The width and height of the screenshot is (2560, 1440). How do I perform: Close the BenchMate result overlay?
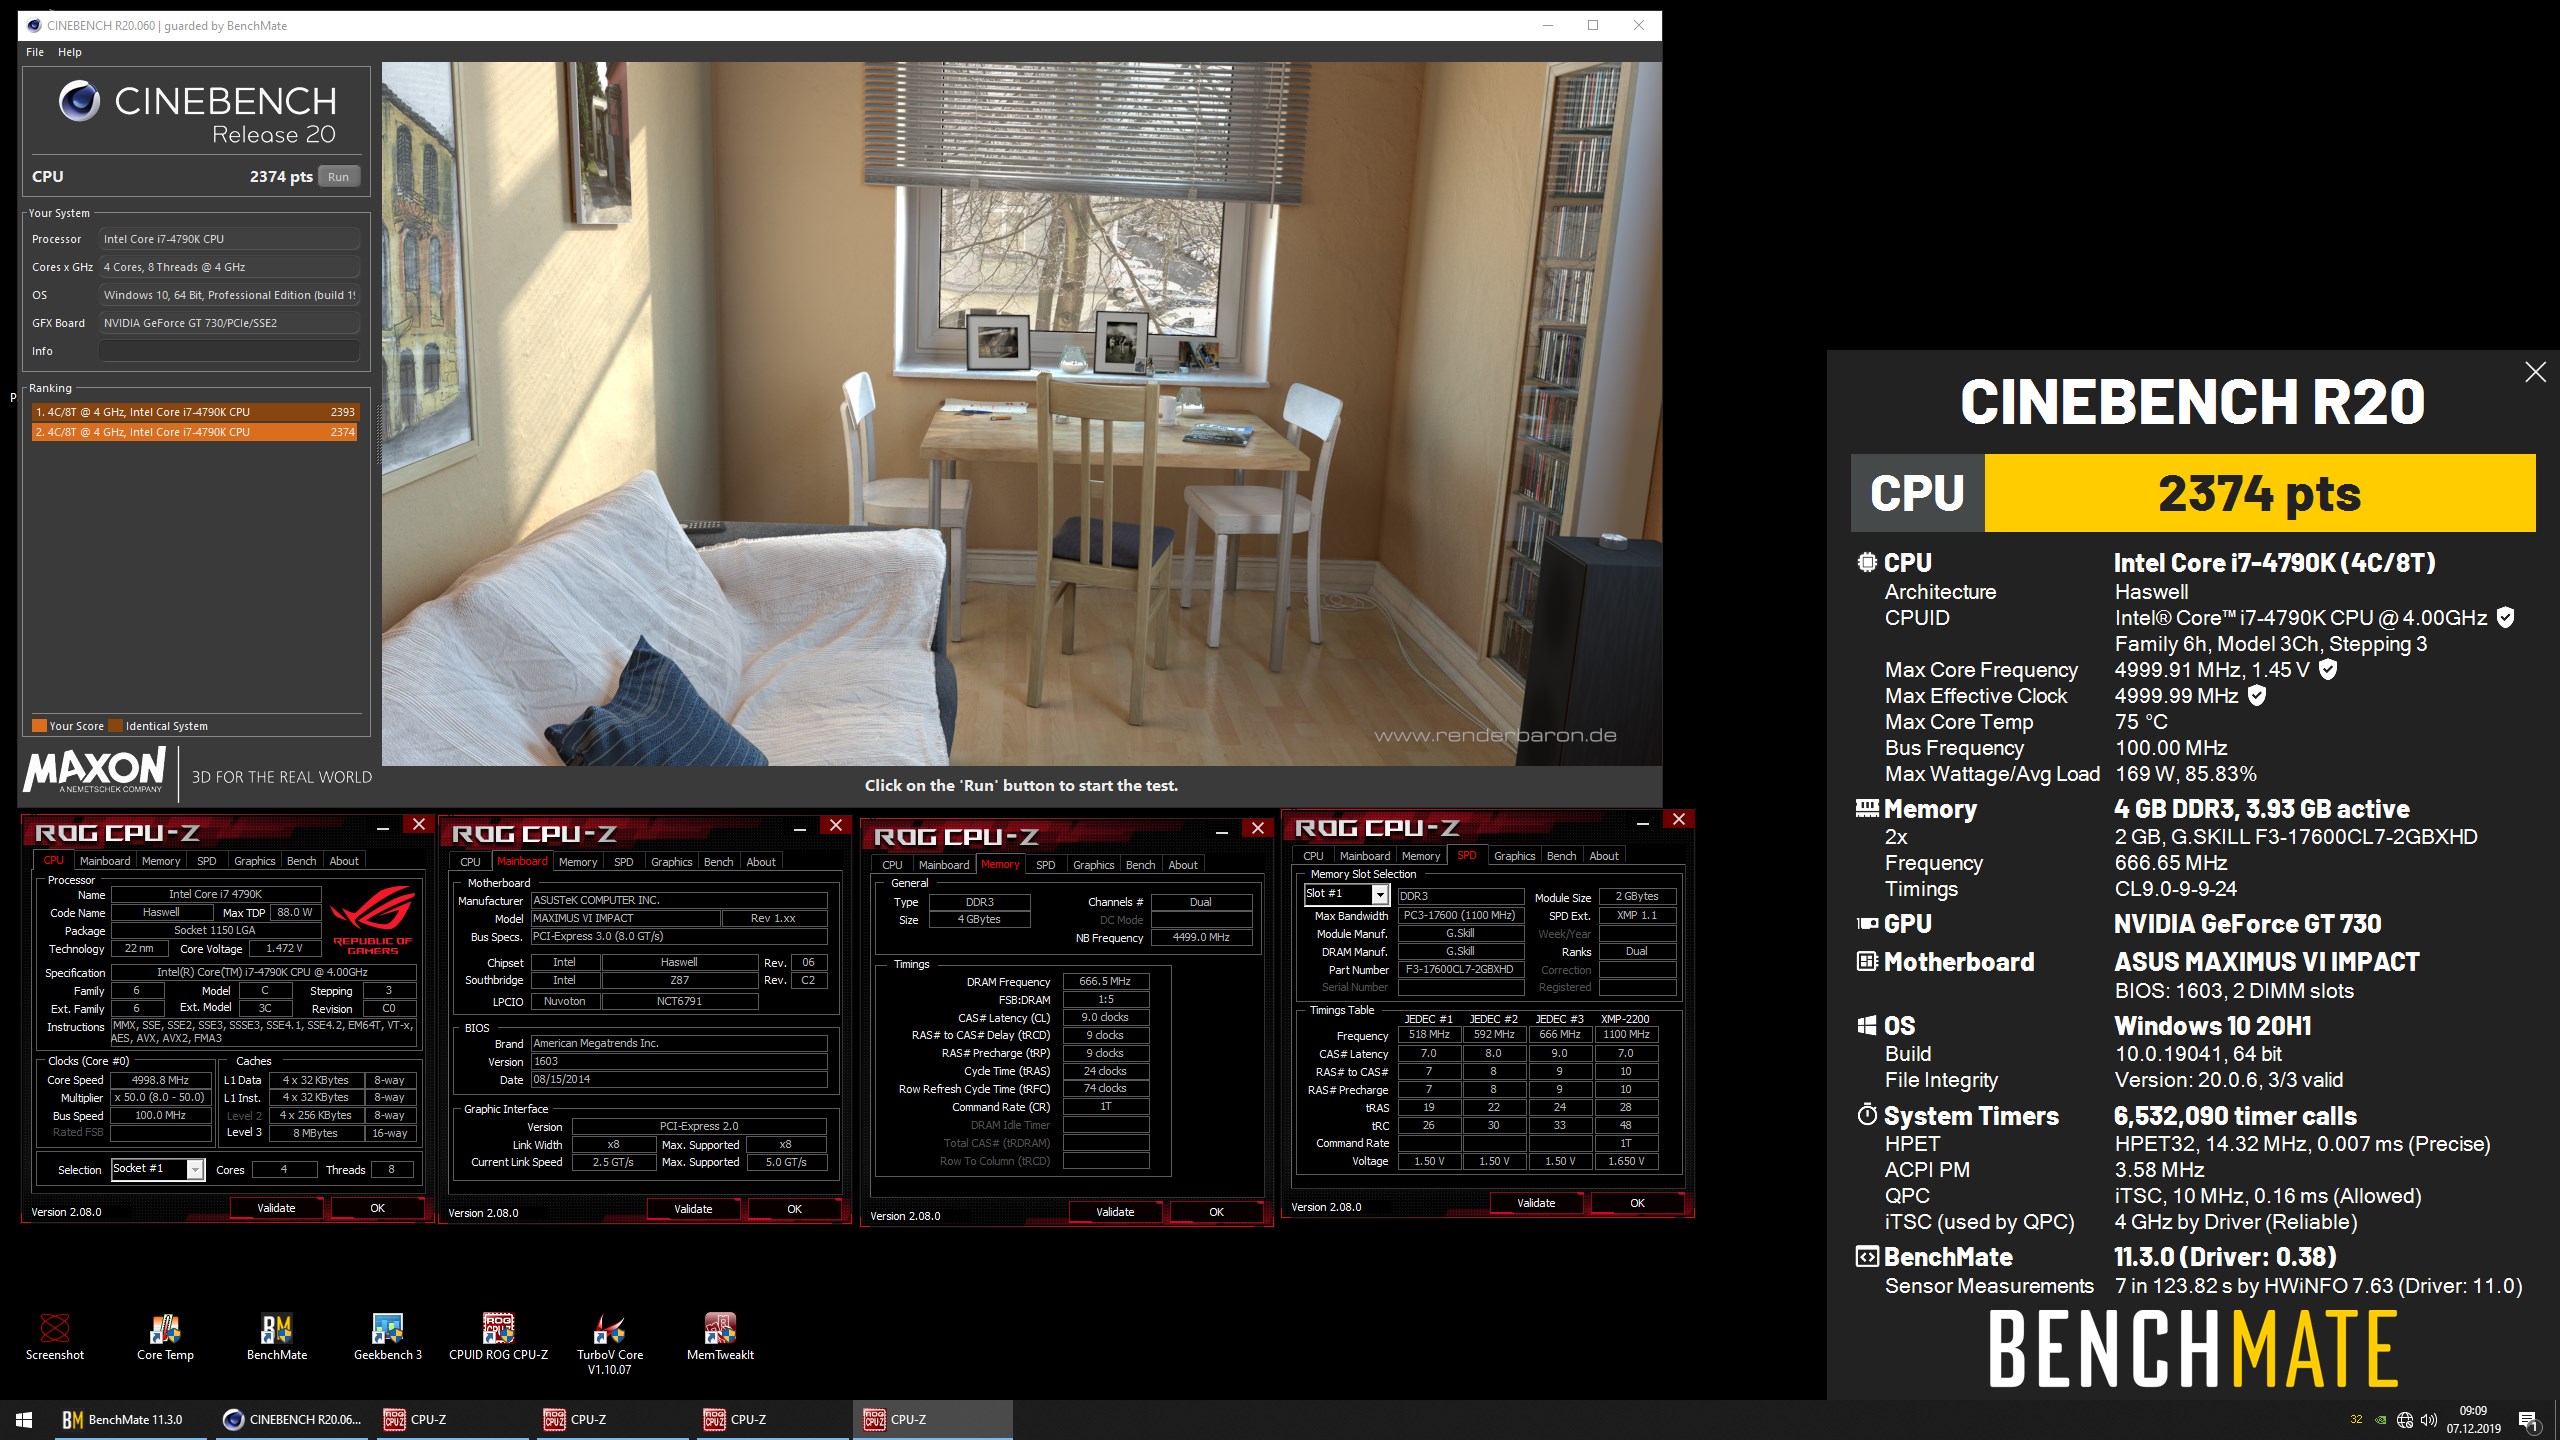pos(2535,372)
